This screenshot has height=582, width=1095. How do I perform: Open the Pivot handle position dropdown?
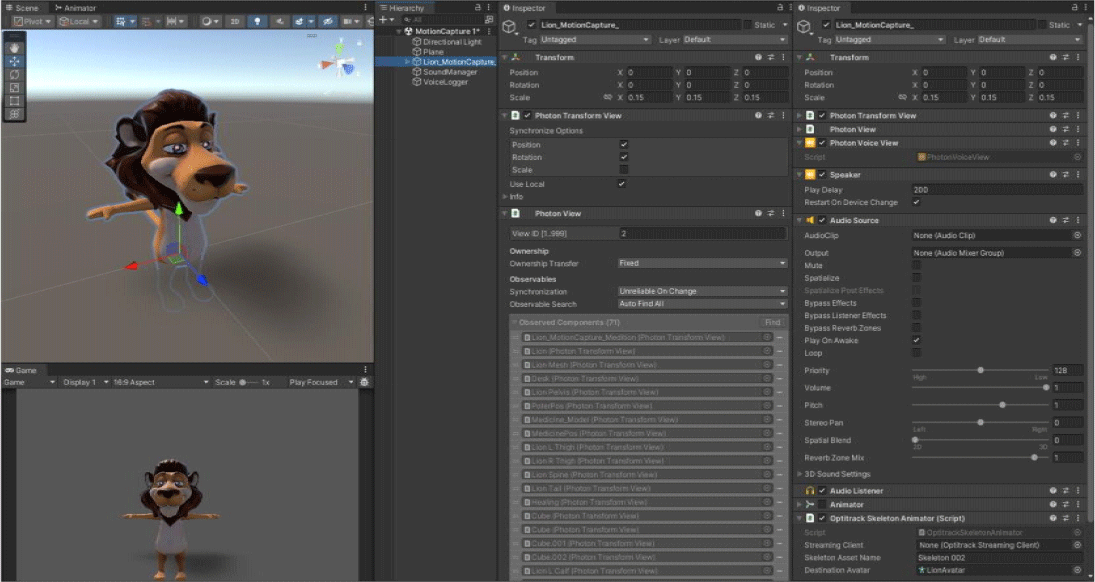[x=33, y=22]
